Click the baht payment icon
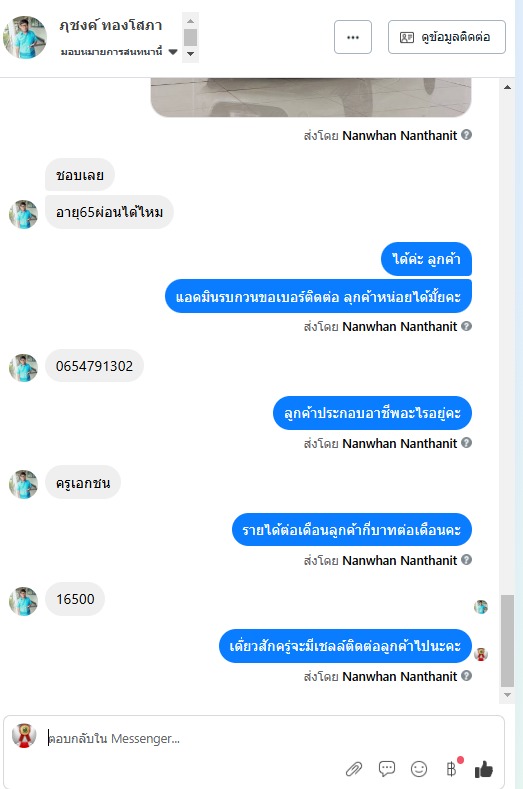523x789 pixels. click(452, 768)
